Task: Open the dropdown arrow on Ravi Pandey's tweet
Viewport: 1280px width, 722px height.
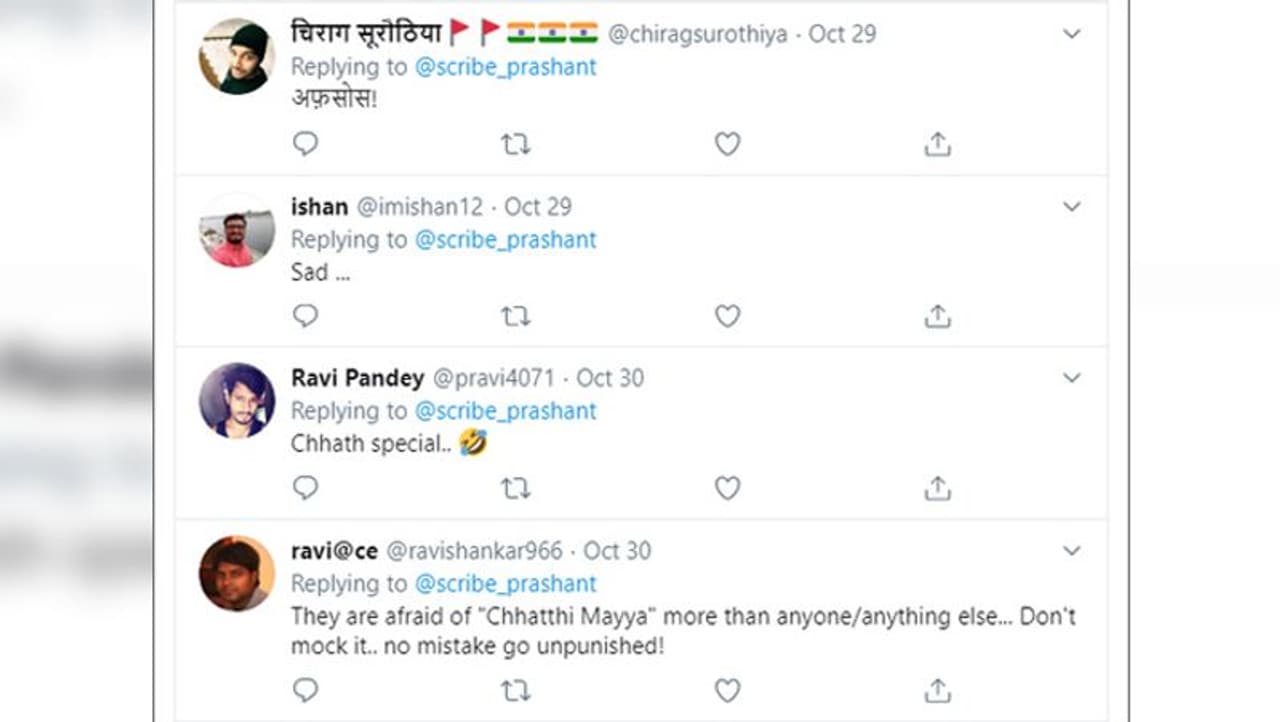Action: tap(1071, 378)
